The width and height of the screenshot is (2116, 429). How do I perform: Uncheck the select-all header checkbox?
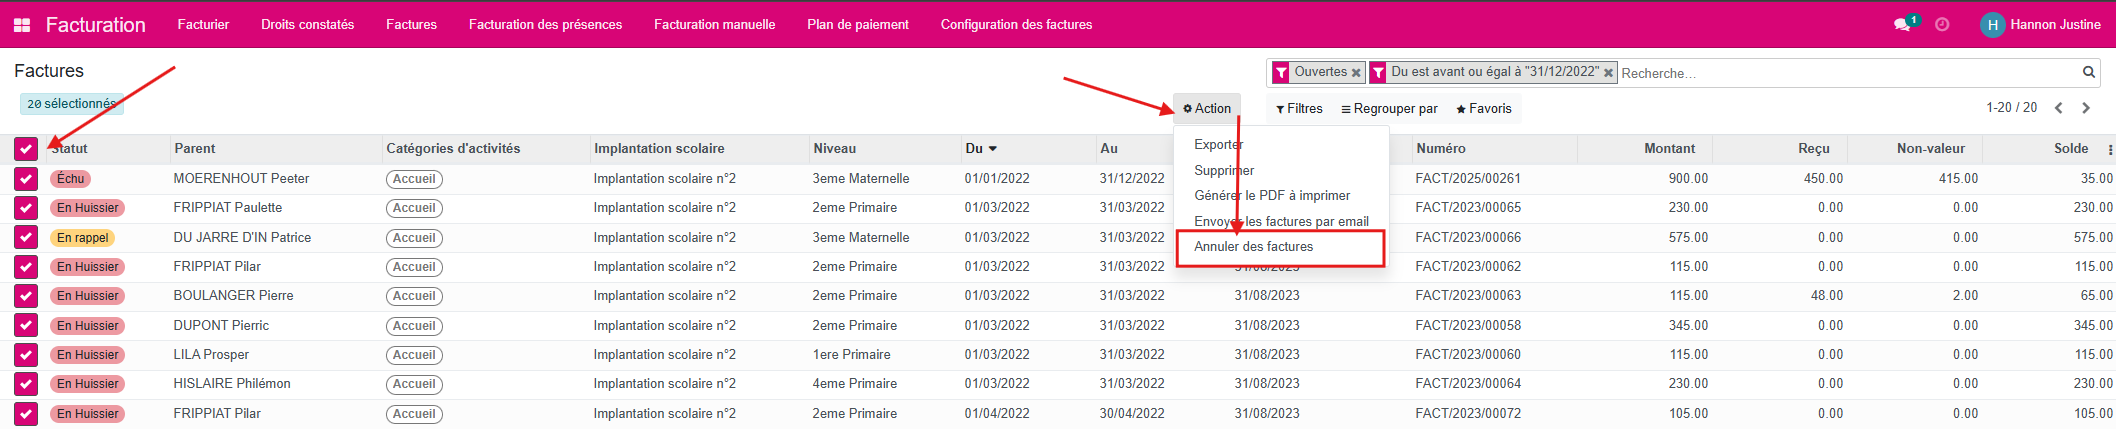(26, 149)
